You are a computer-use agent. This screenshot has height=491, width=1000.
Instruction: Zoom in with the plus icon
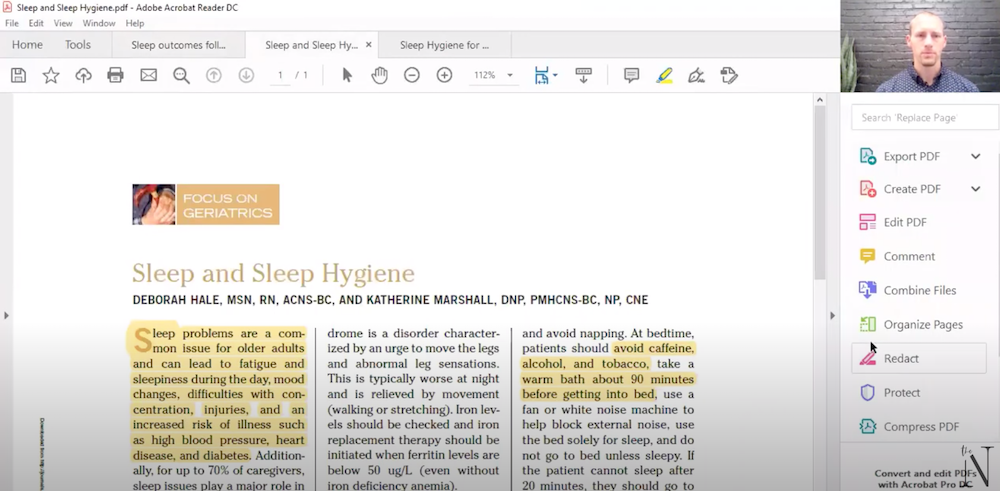coord(445,75)
